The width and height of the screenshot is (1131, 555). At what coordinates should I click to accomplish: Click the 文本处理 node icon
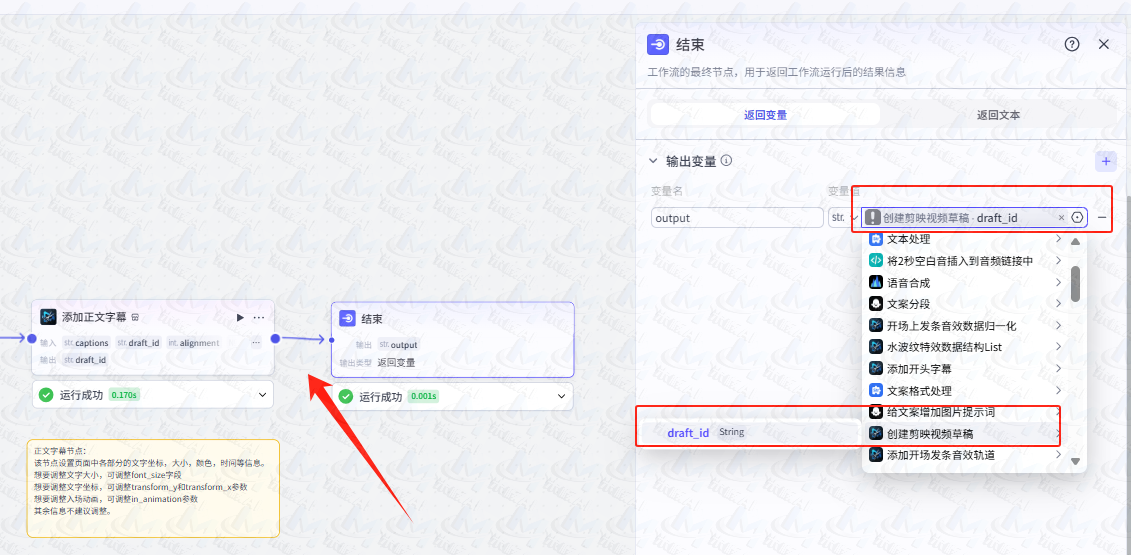tap(876, 239)
